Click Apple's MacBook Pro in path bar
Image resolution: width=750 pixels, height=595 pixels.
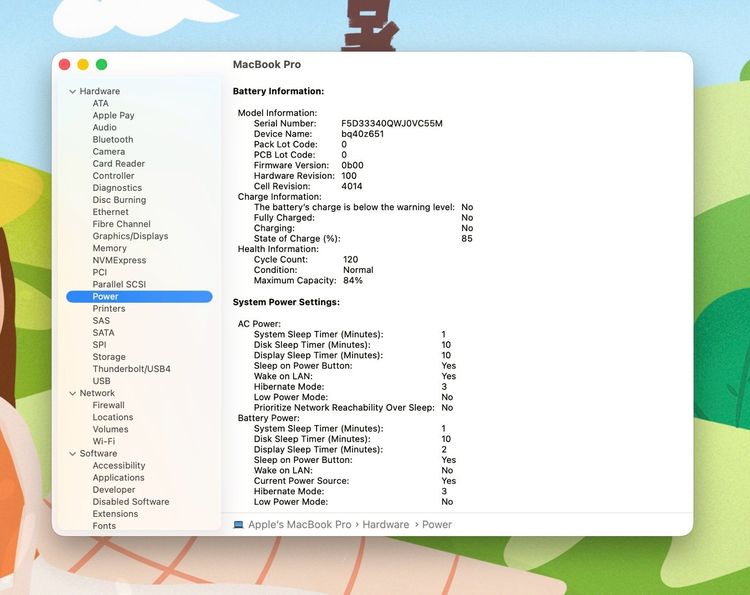pyautogui.click(x=299, y=525)
